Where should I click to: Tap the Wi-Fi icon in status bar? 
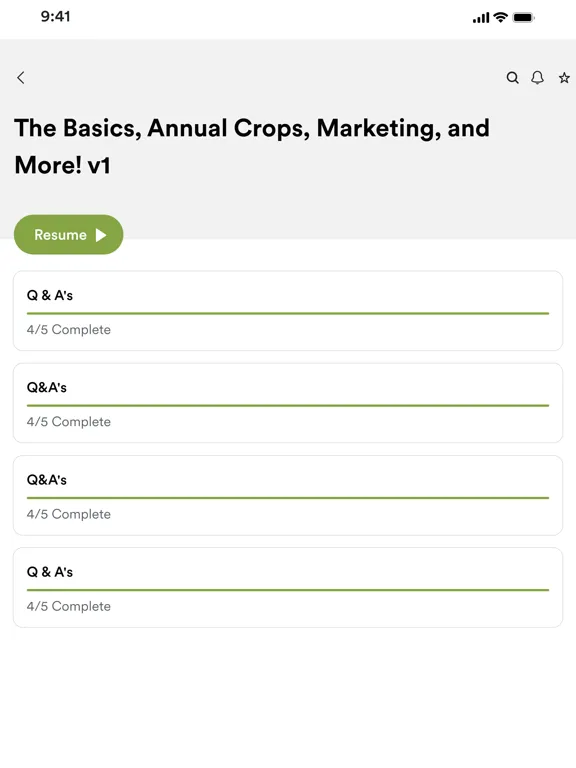[500, 17]
